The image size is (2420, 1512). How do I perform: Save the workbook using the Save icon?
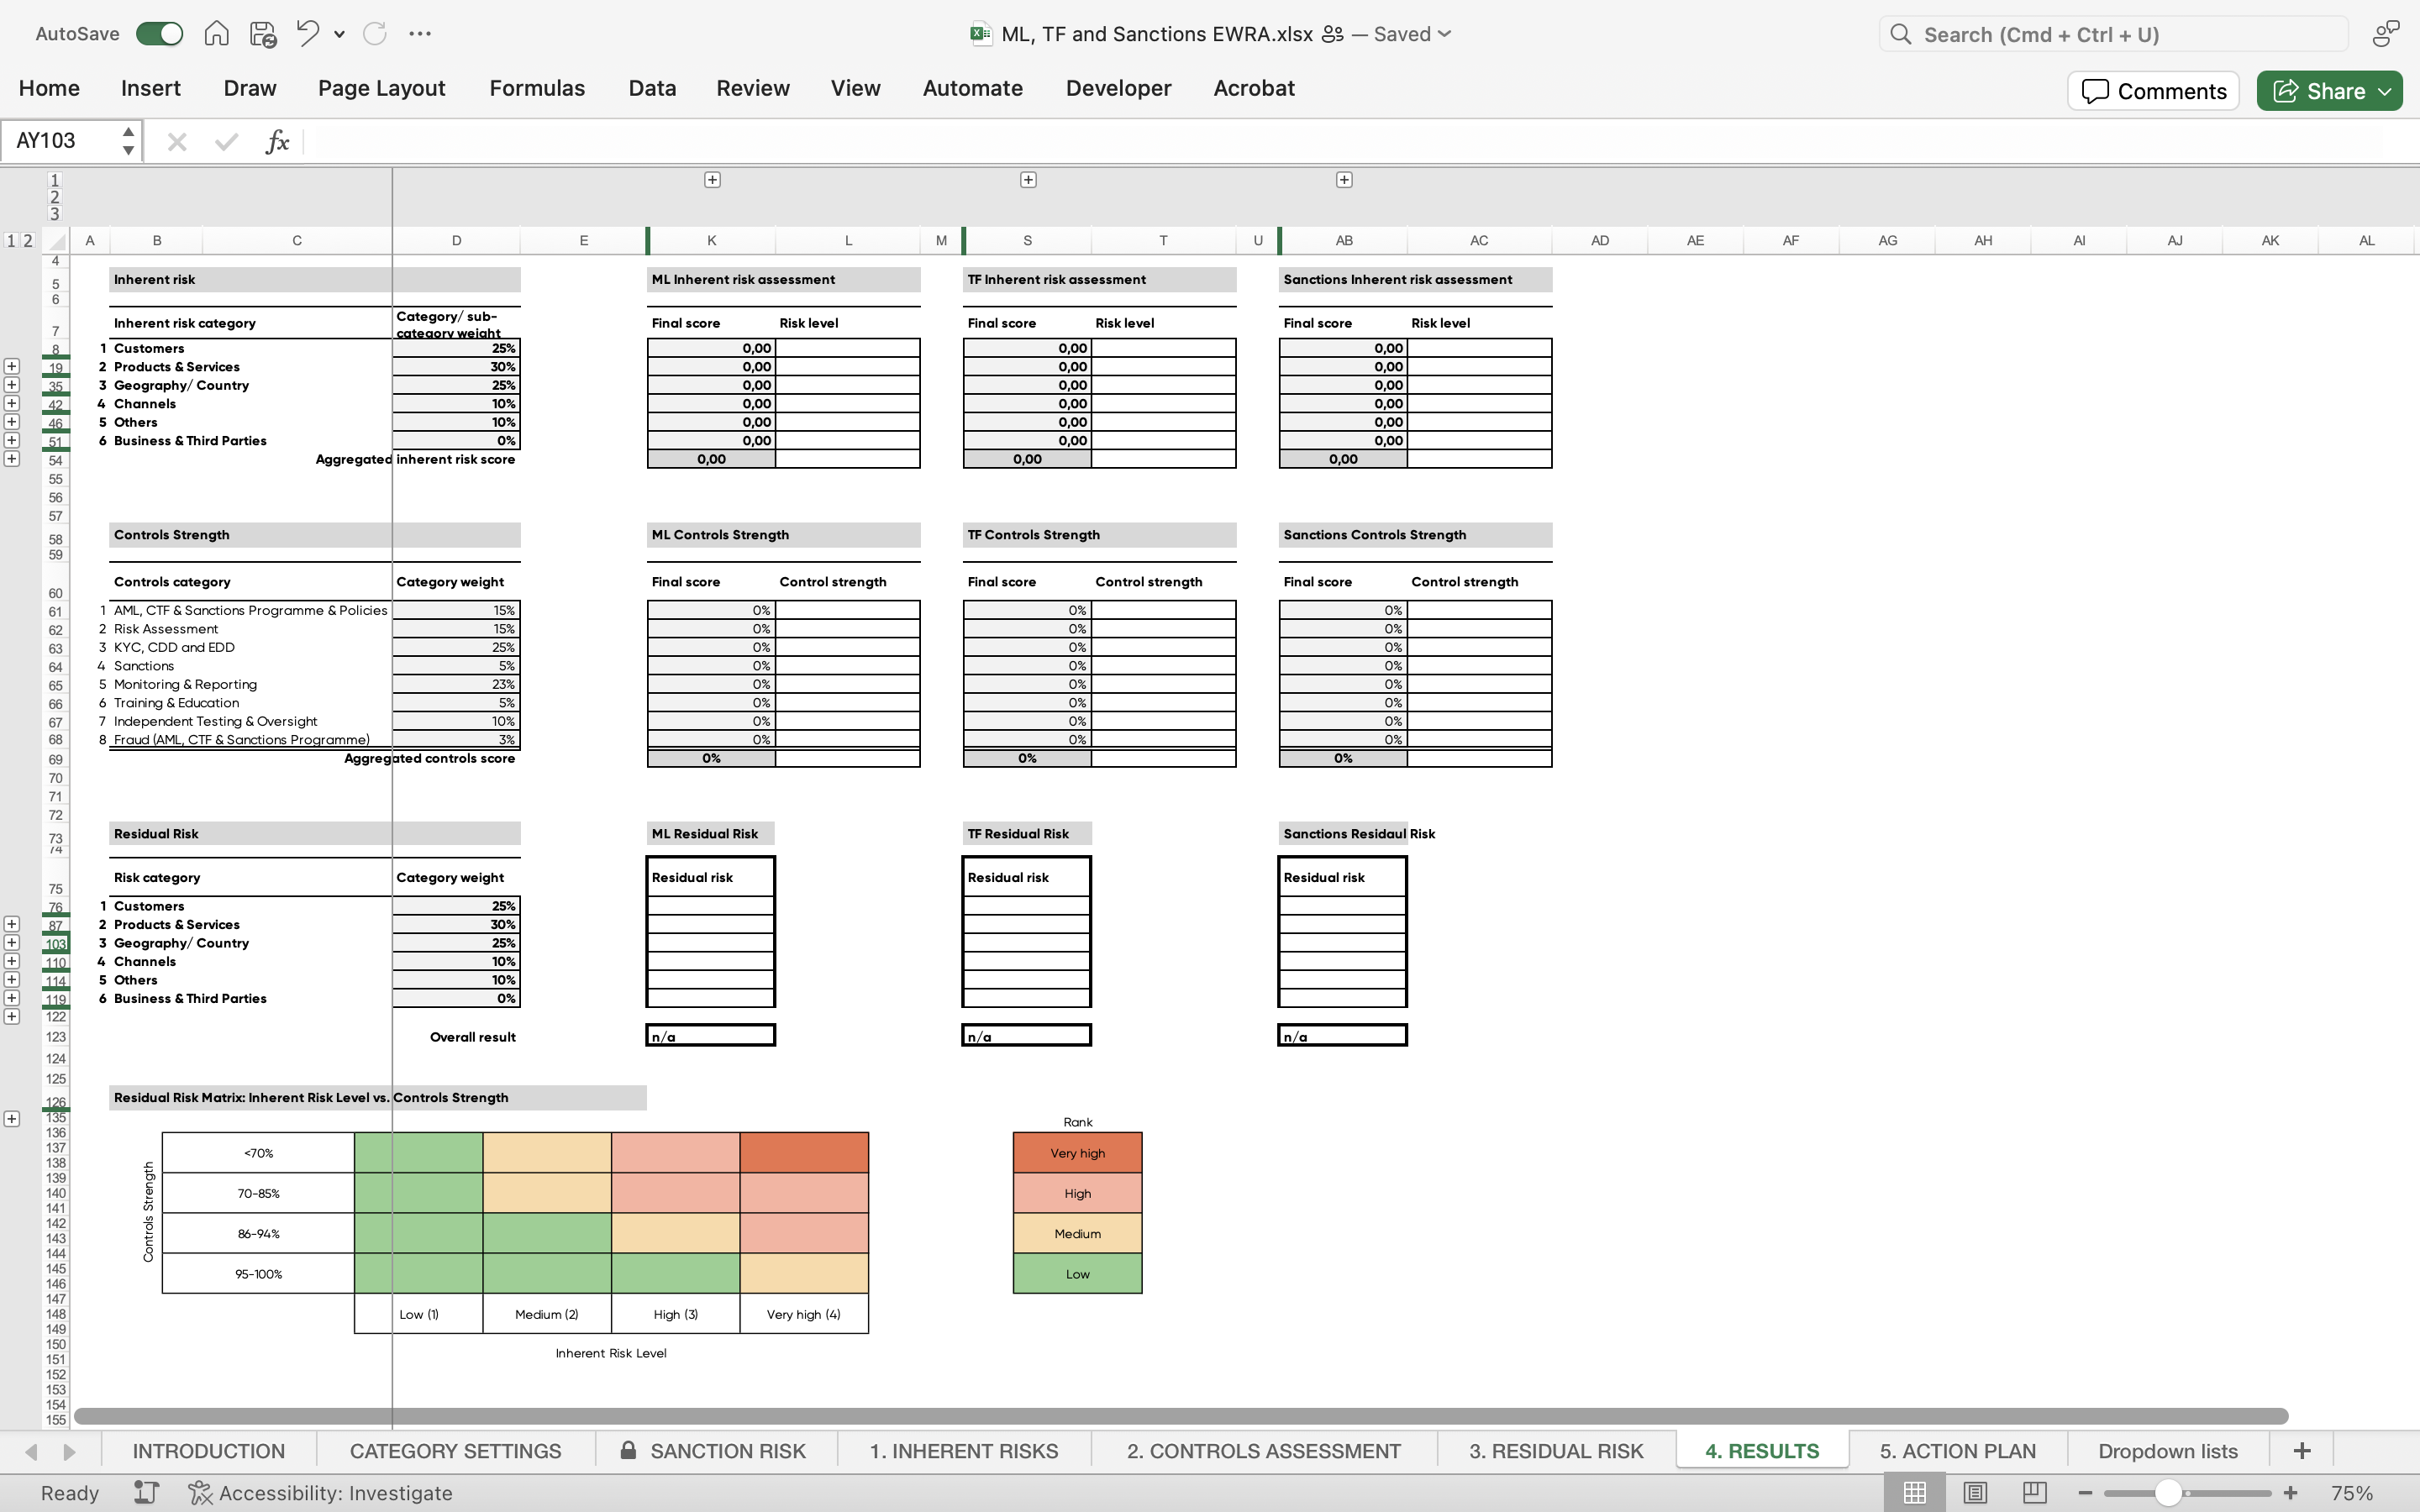tap(263, 33)
